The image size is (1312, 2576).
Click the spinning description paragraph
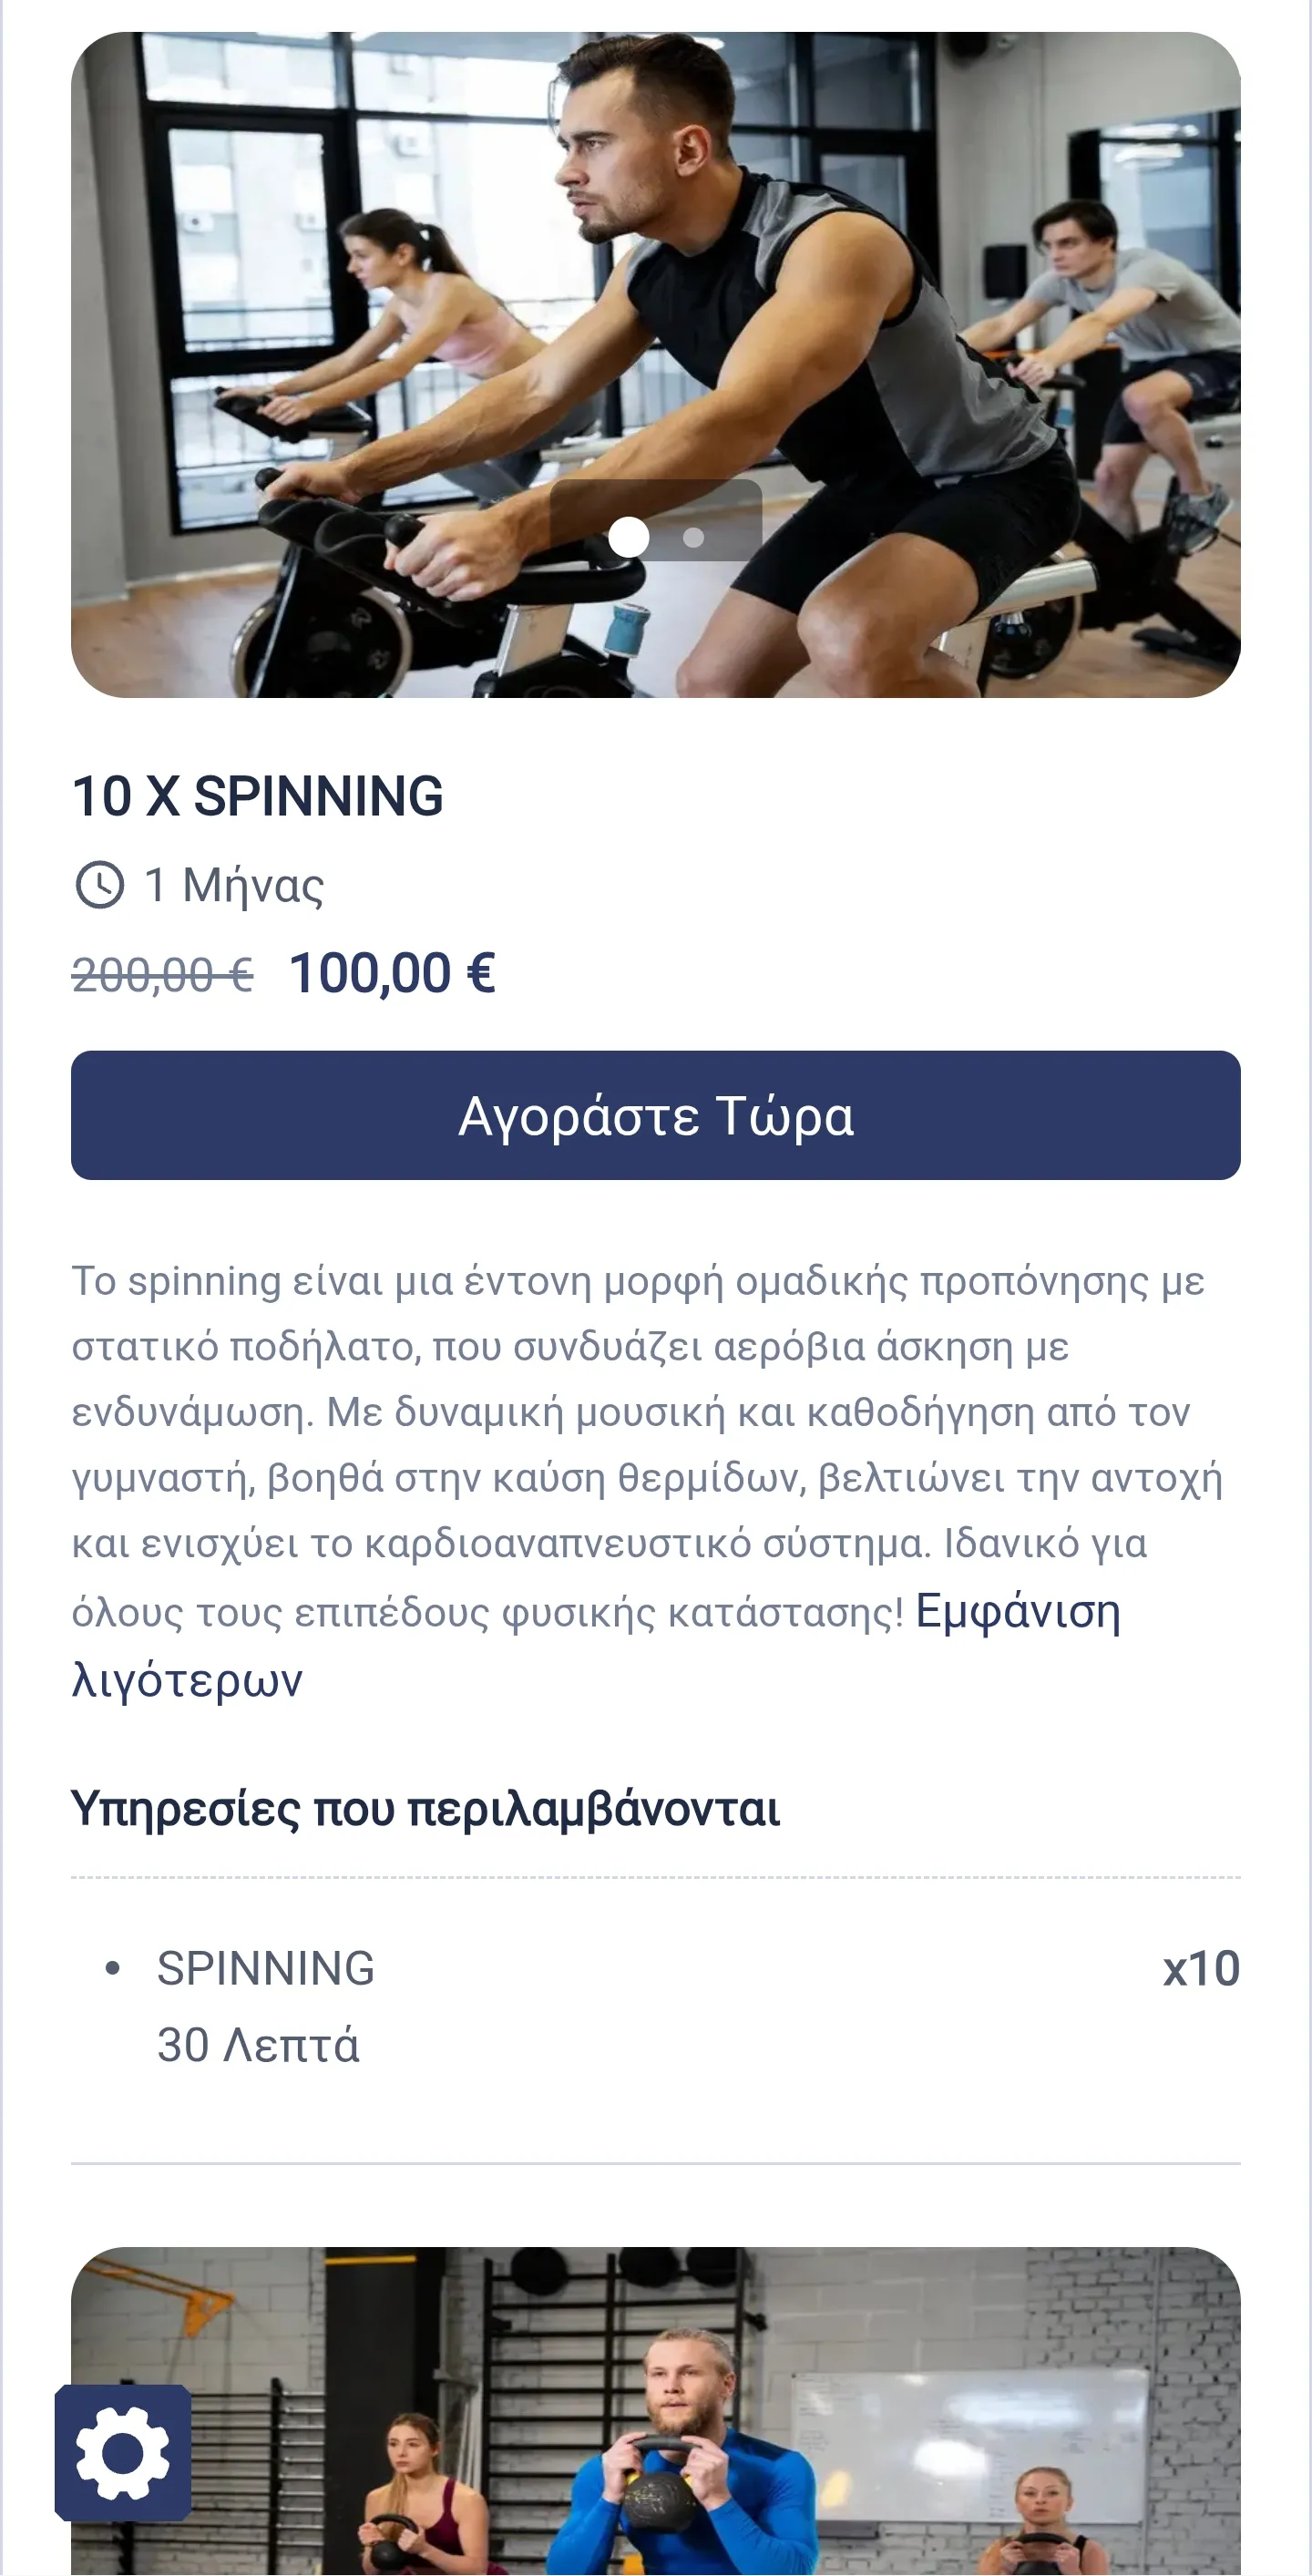(x=640, y=1445)
